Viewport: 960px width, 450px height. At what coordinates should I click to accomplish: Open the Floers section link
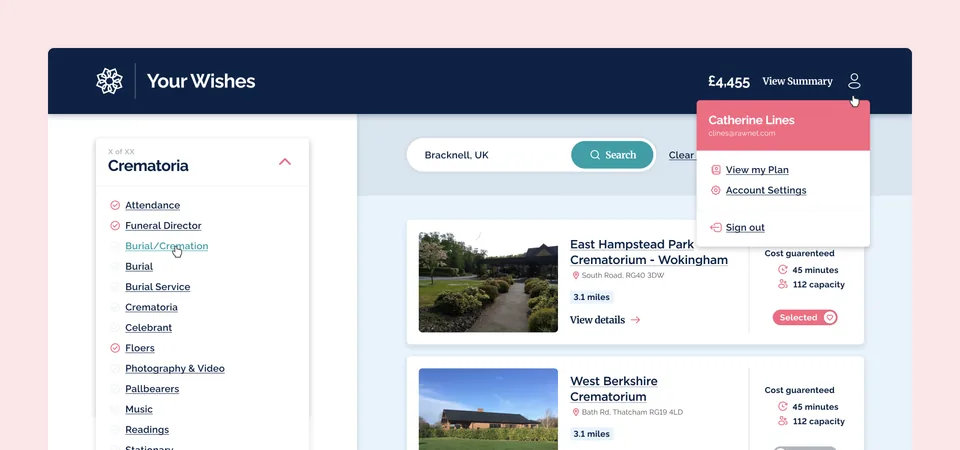point(140,348)
